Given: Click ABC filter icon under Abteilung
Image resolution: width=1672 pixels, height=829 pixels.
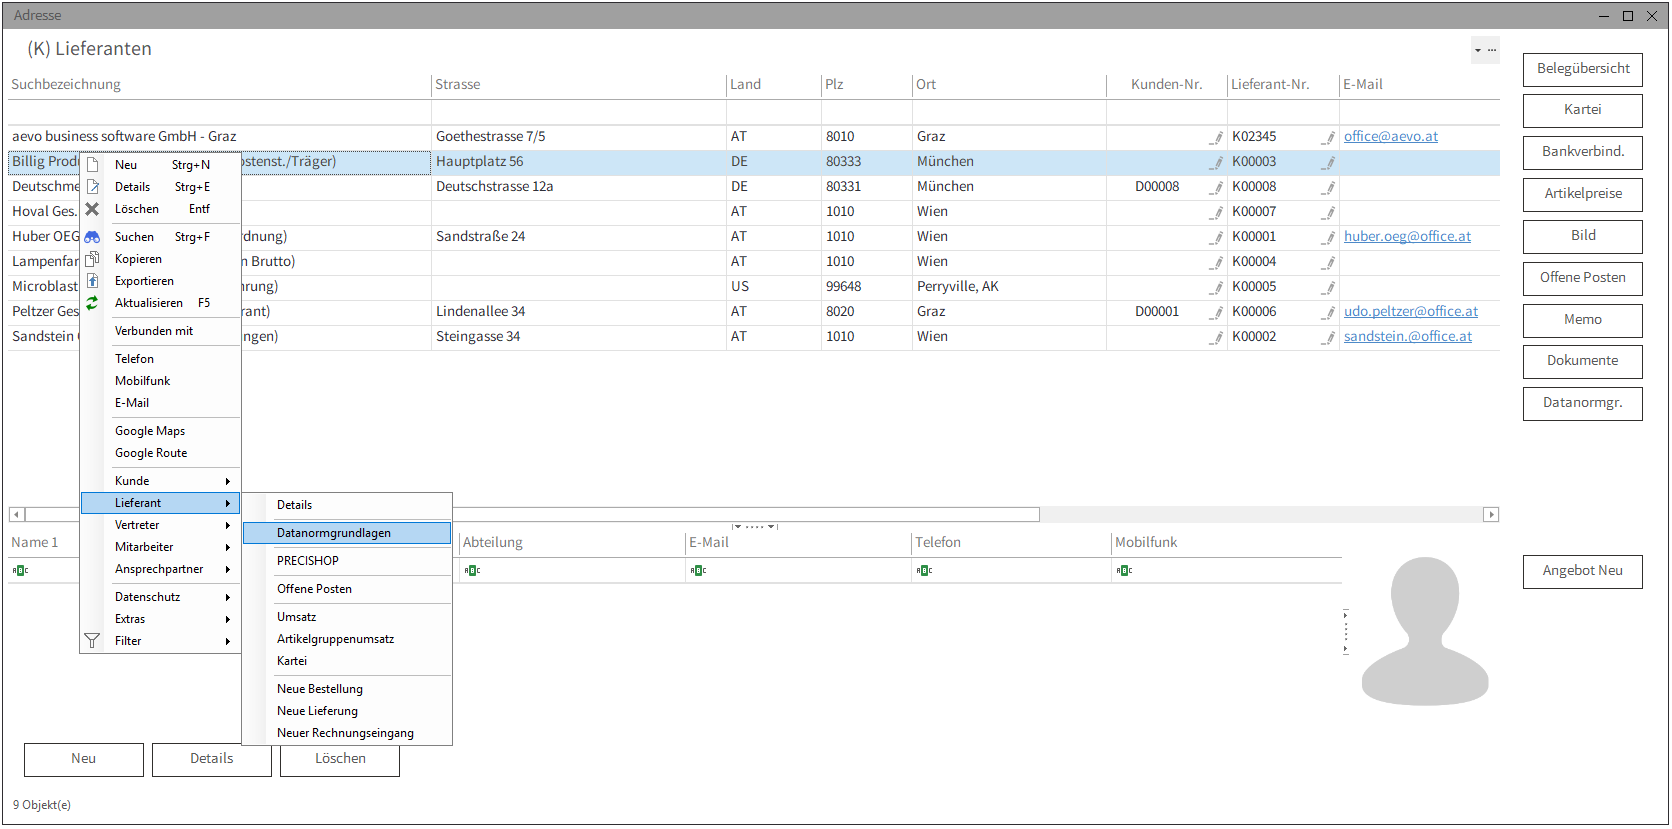Looking at the screenshot, I should (473, 571).
